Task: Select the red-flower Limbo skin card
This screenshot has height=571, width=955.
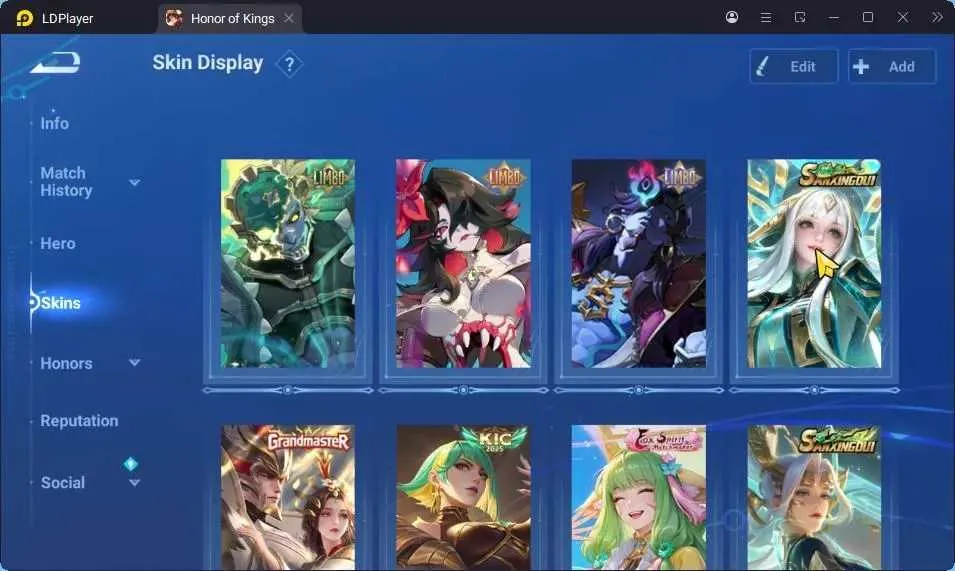Action: [x=463, y=263]
